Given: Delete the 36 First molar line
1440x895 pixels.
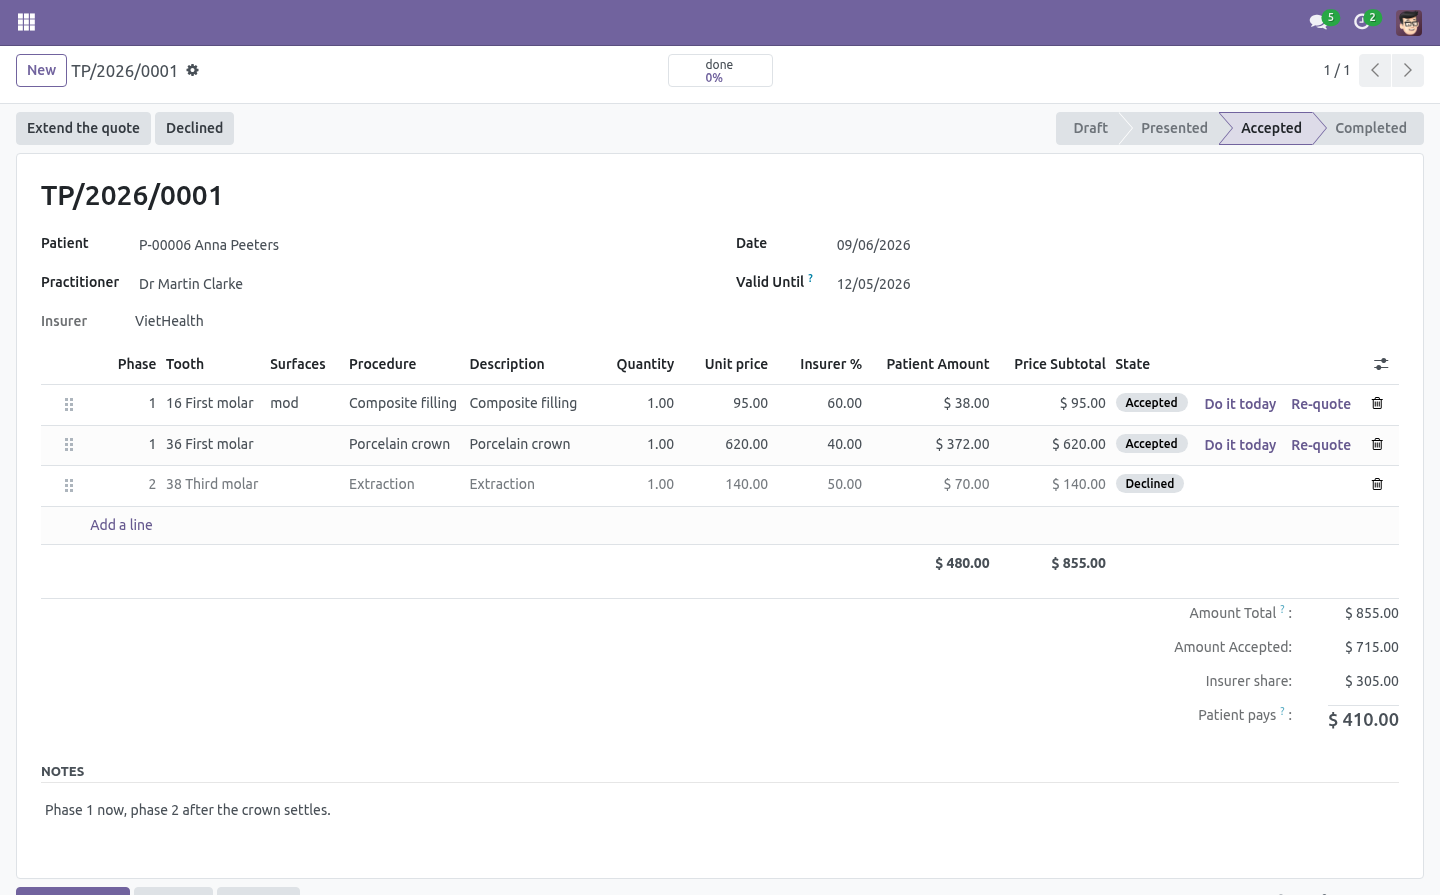Looking at the screenshot, I should click(1377, 444).
